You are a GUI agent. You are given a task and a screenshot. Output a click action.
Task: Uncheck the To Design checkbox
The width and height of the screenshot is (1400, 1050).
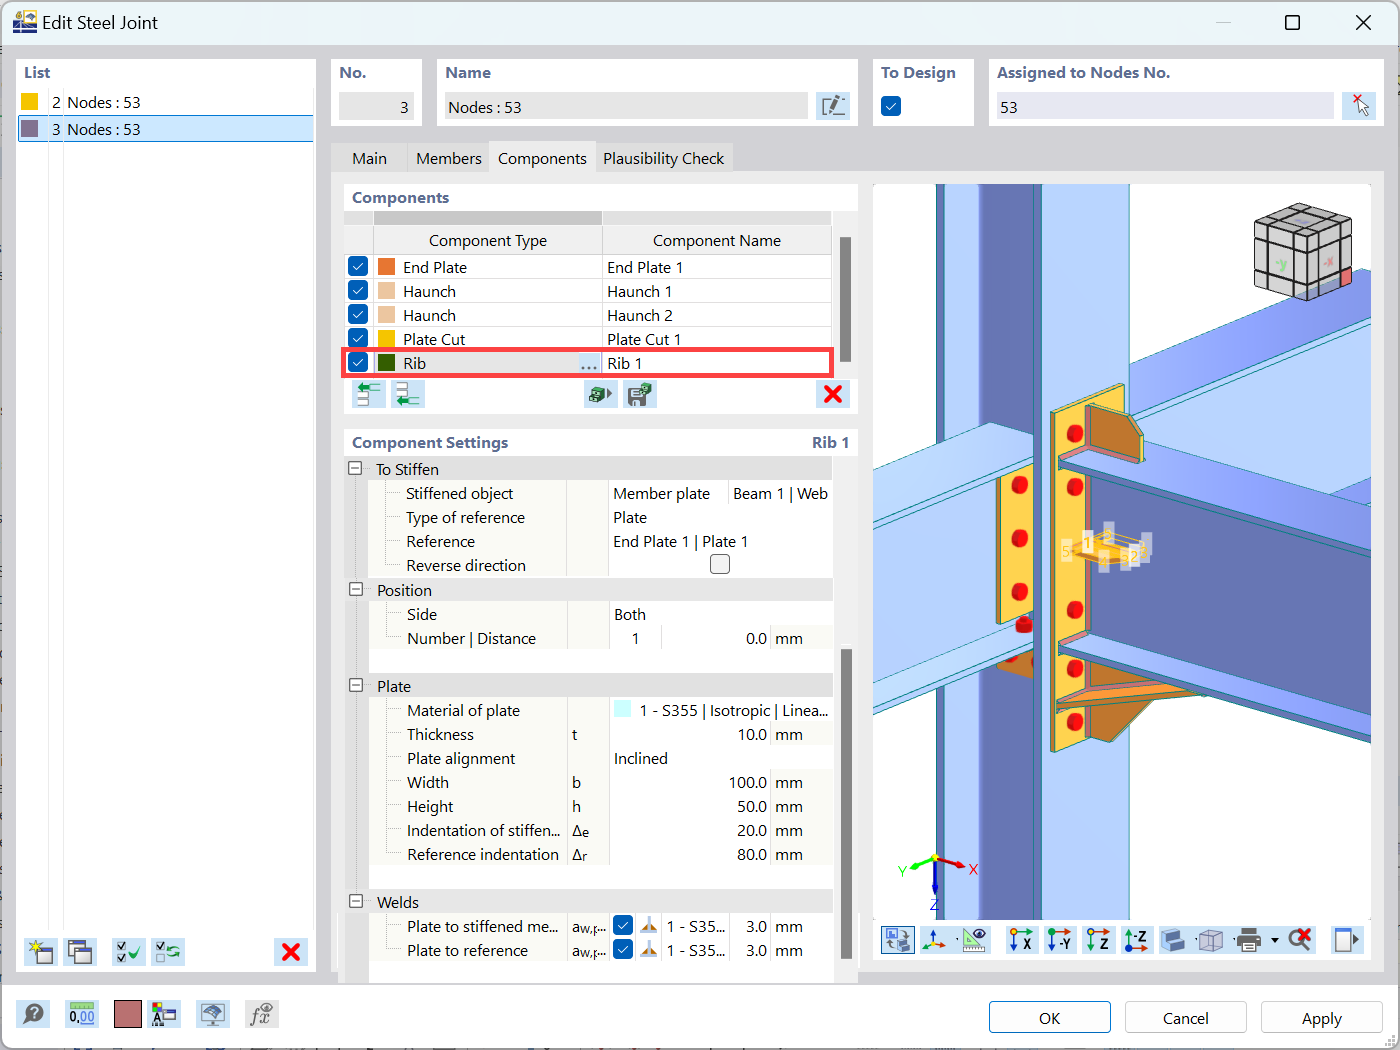coord(891,106)
